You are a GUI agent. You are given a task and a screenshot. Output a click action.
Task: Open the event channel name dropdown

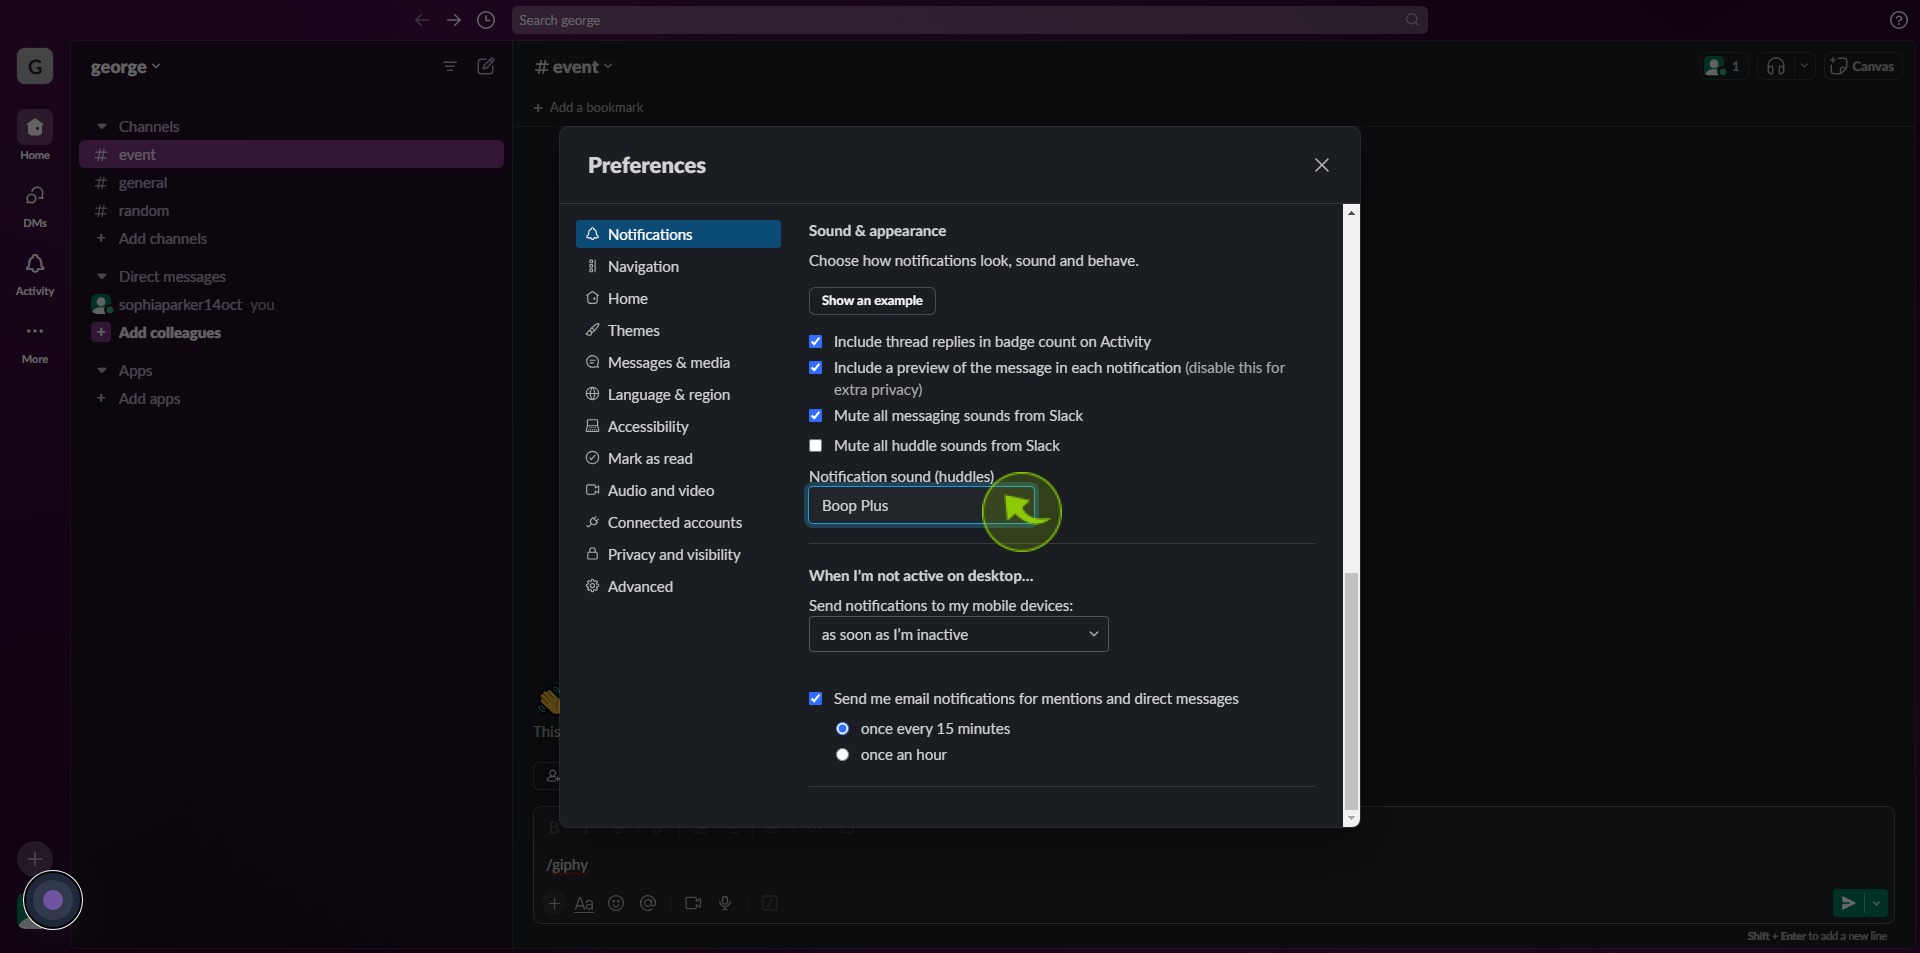click(x=573, y=67)
